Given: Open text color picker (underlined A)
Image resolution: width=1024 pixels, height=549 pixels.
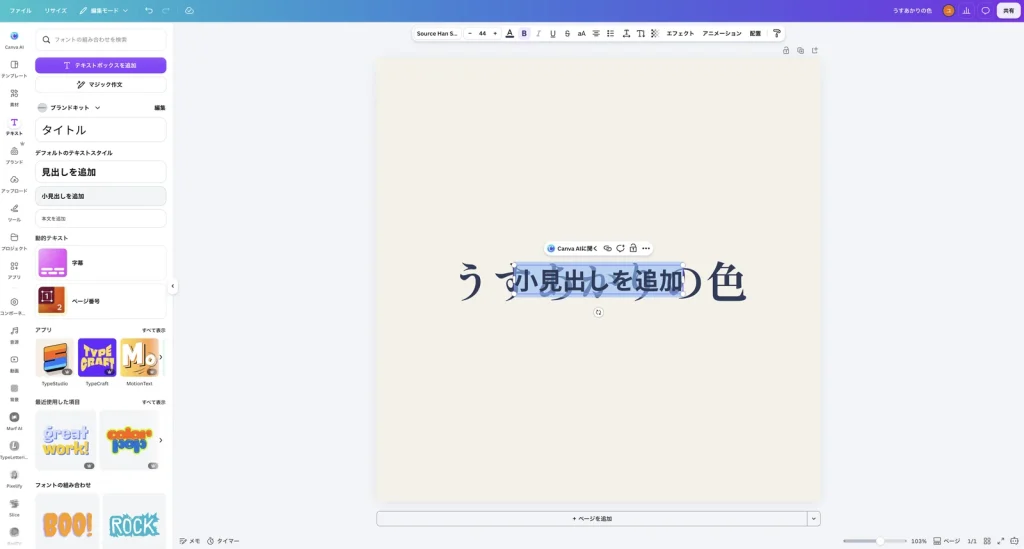Looking at the screenshot, I should click(510, 33).
